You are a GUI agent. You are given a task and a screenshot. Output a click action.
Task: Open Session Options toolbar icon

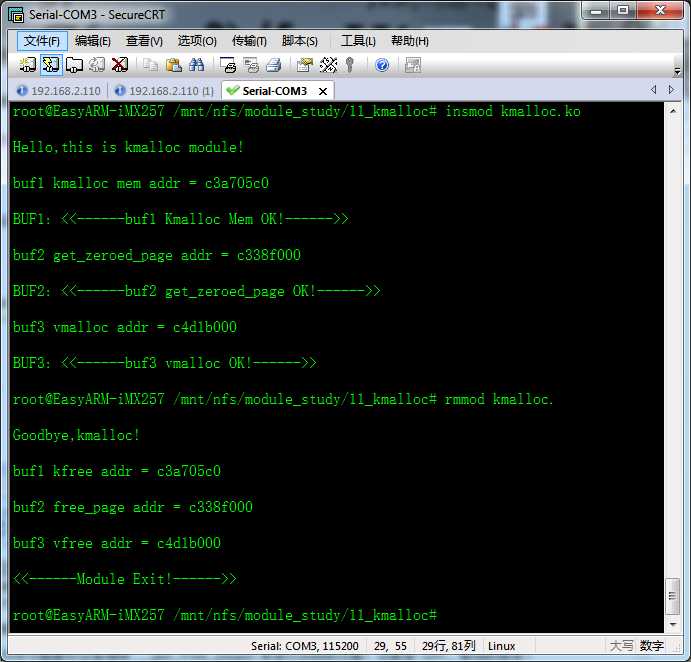tap(305, 65)
